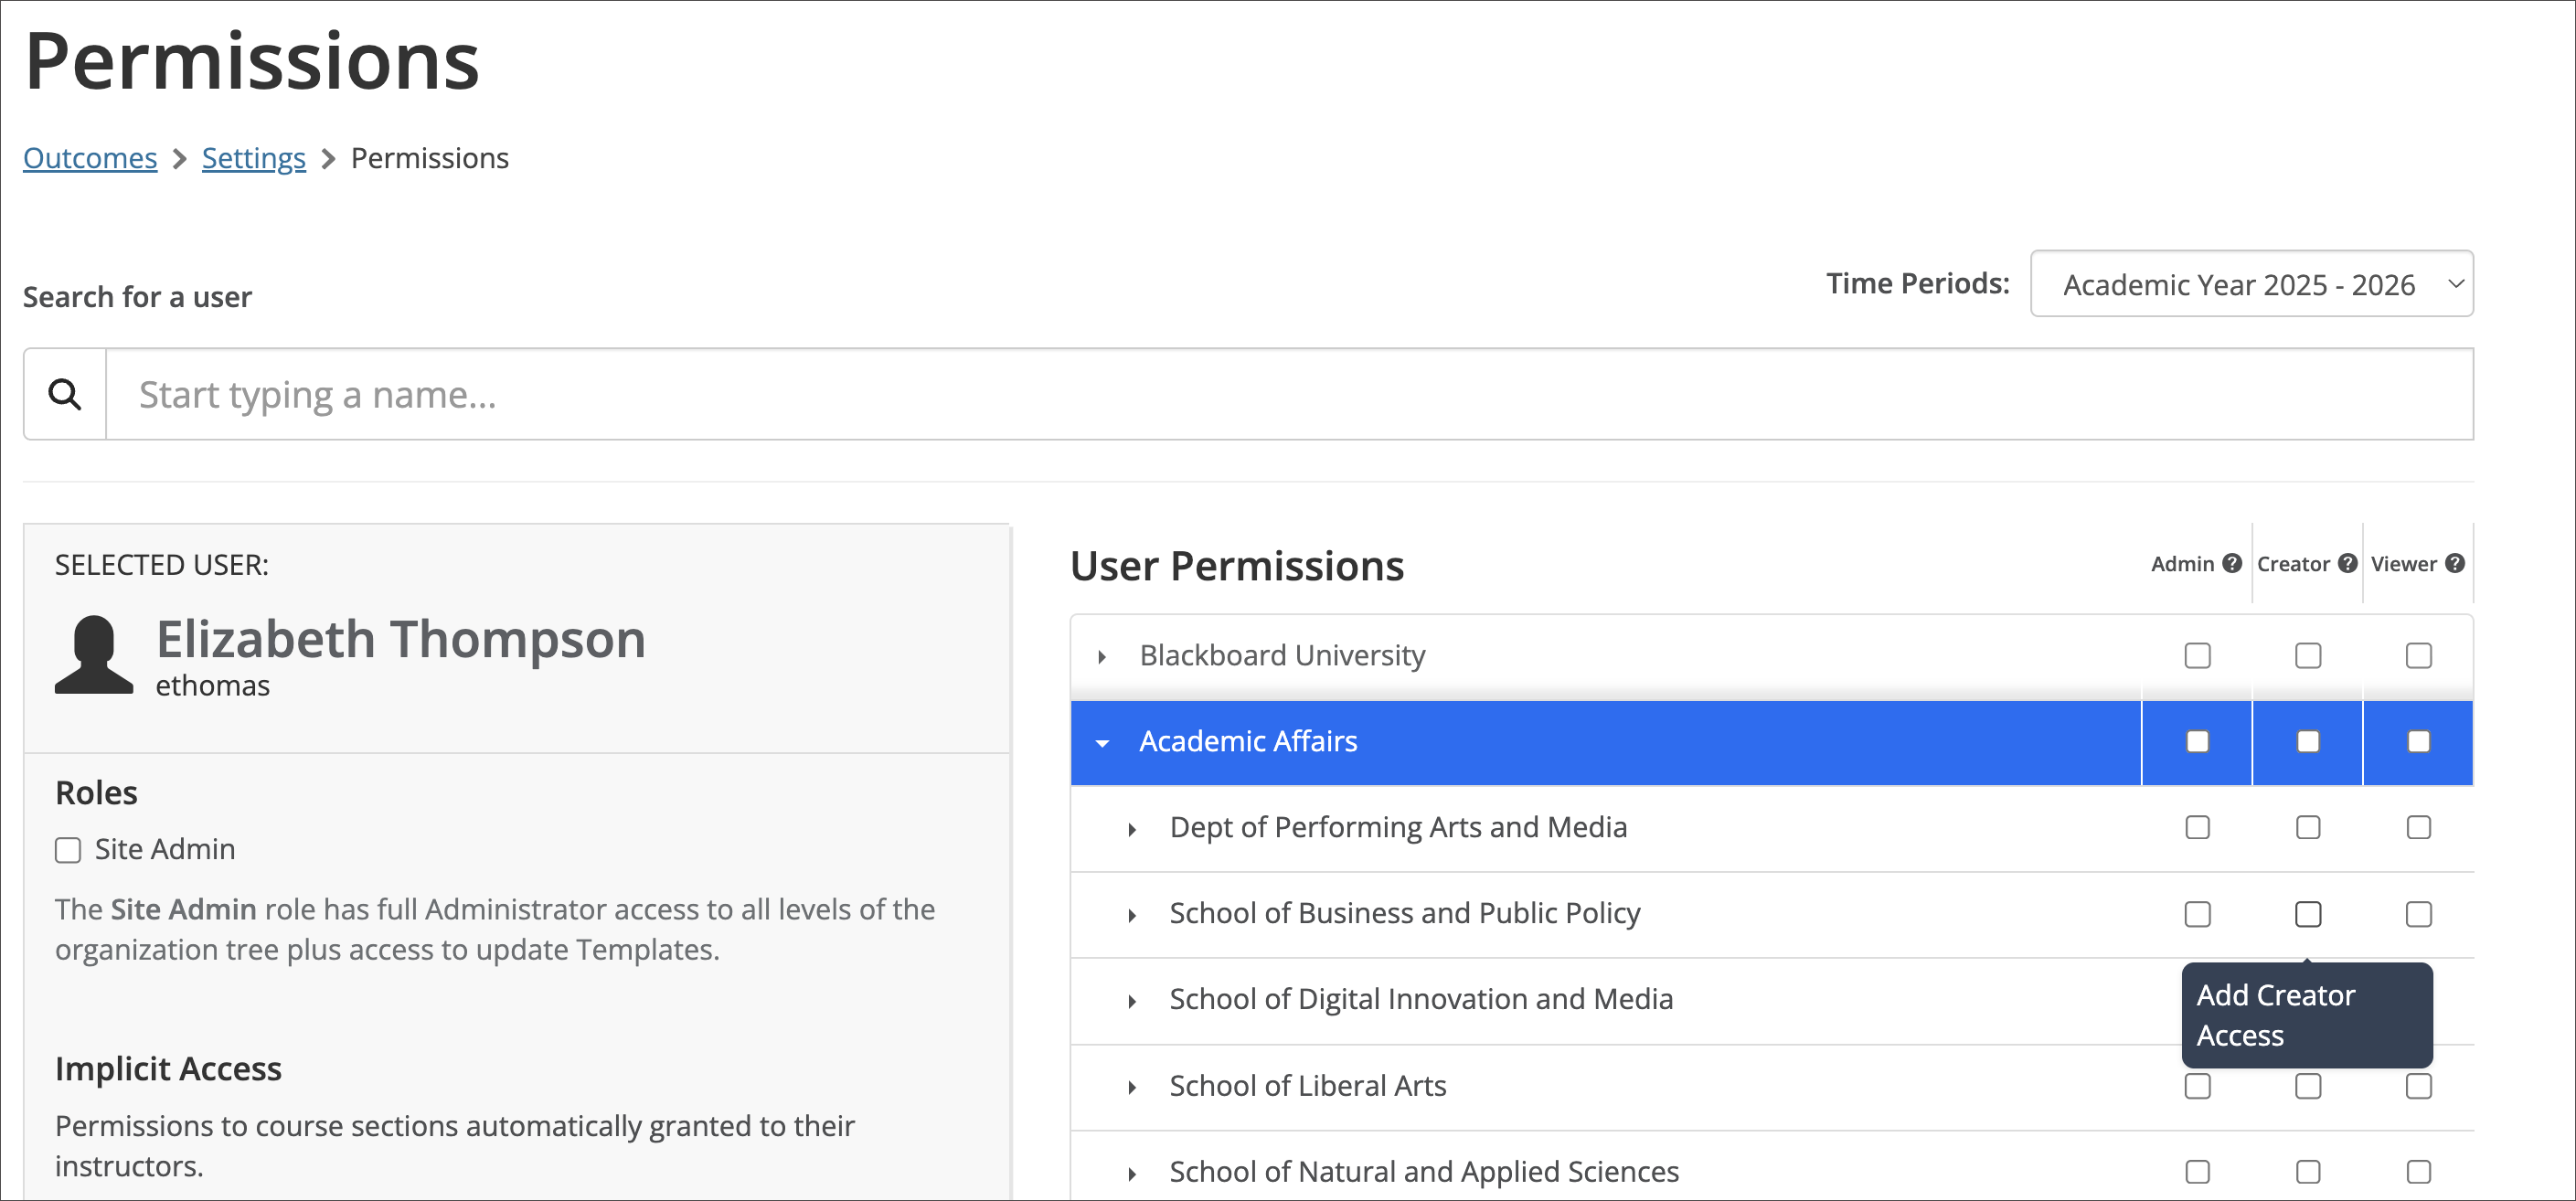The width and height of the screenshot is (2576, 1201).
Task: Check Admin for School of Natural and Applied Sciences
Action: (2197, 1172)
